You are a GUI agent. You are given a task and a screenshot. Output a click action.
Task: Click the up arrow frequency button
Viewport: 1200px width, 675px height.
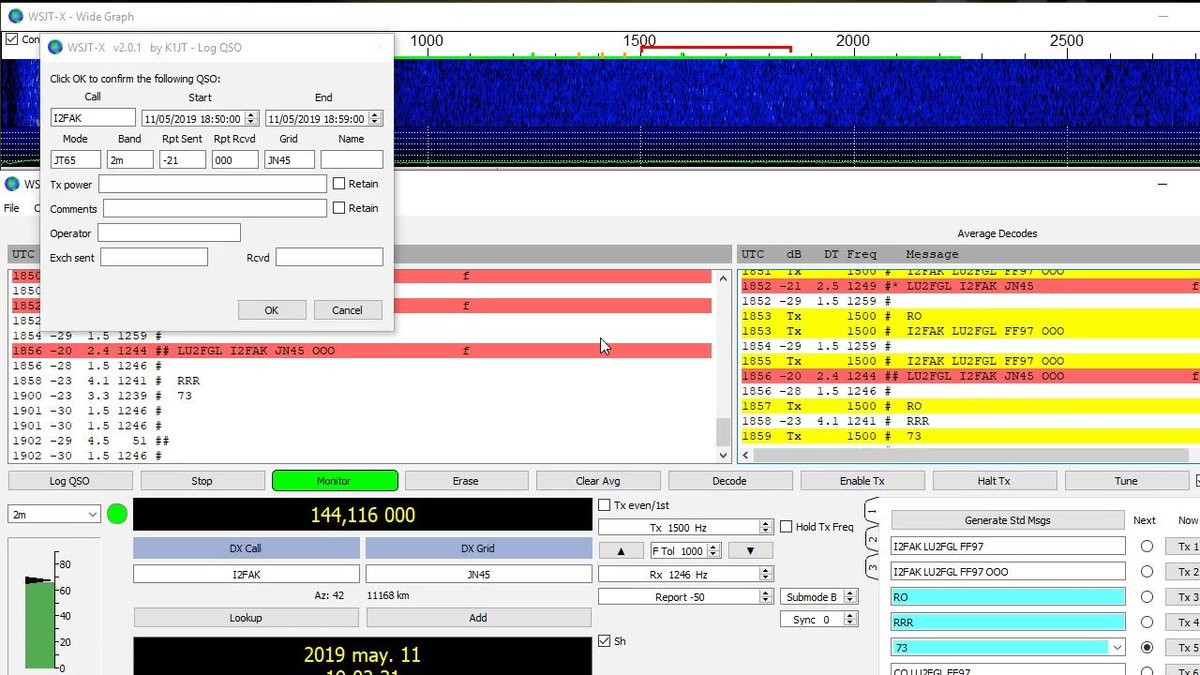point(622,551)
